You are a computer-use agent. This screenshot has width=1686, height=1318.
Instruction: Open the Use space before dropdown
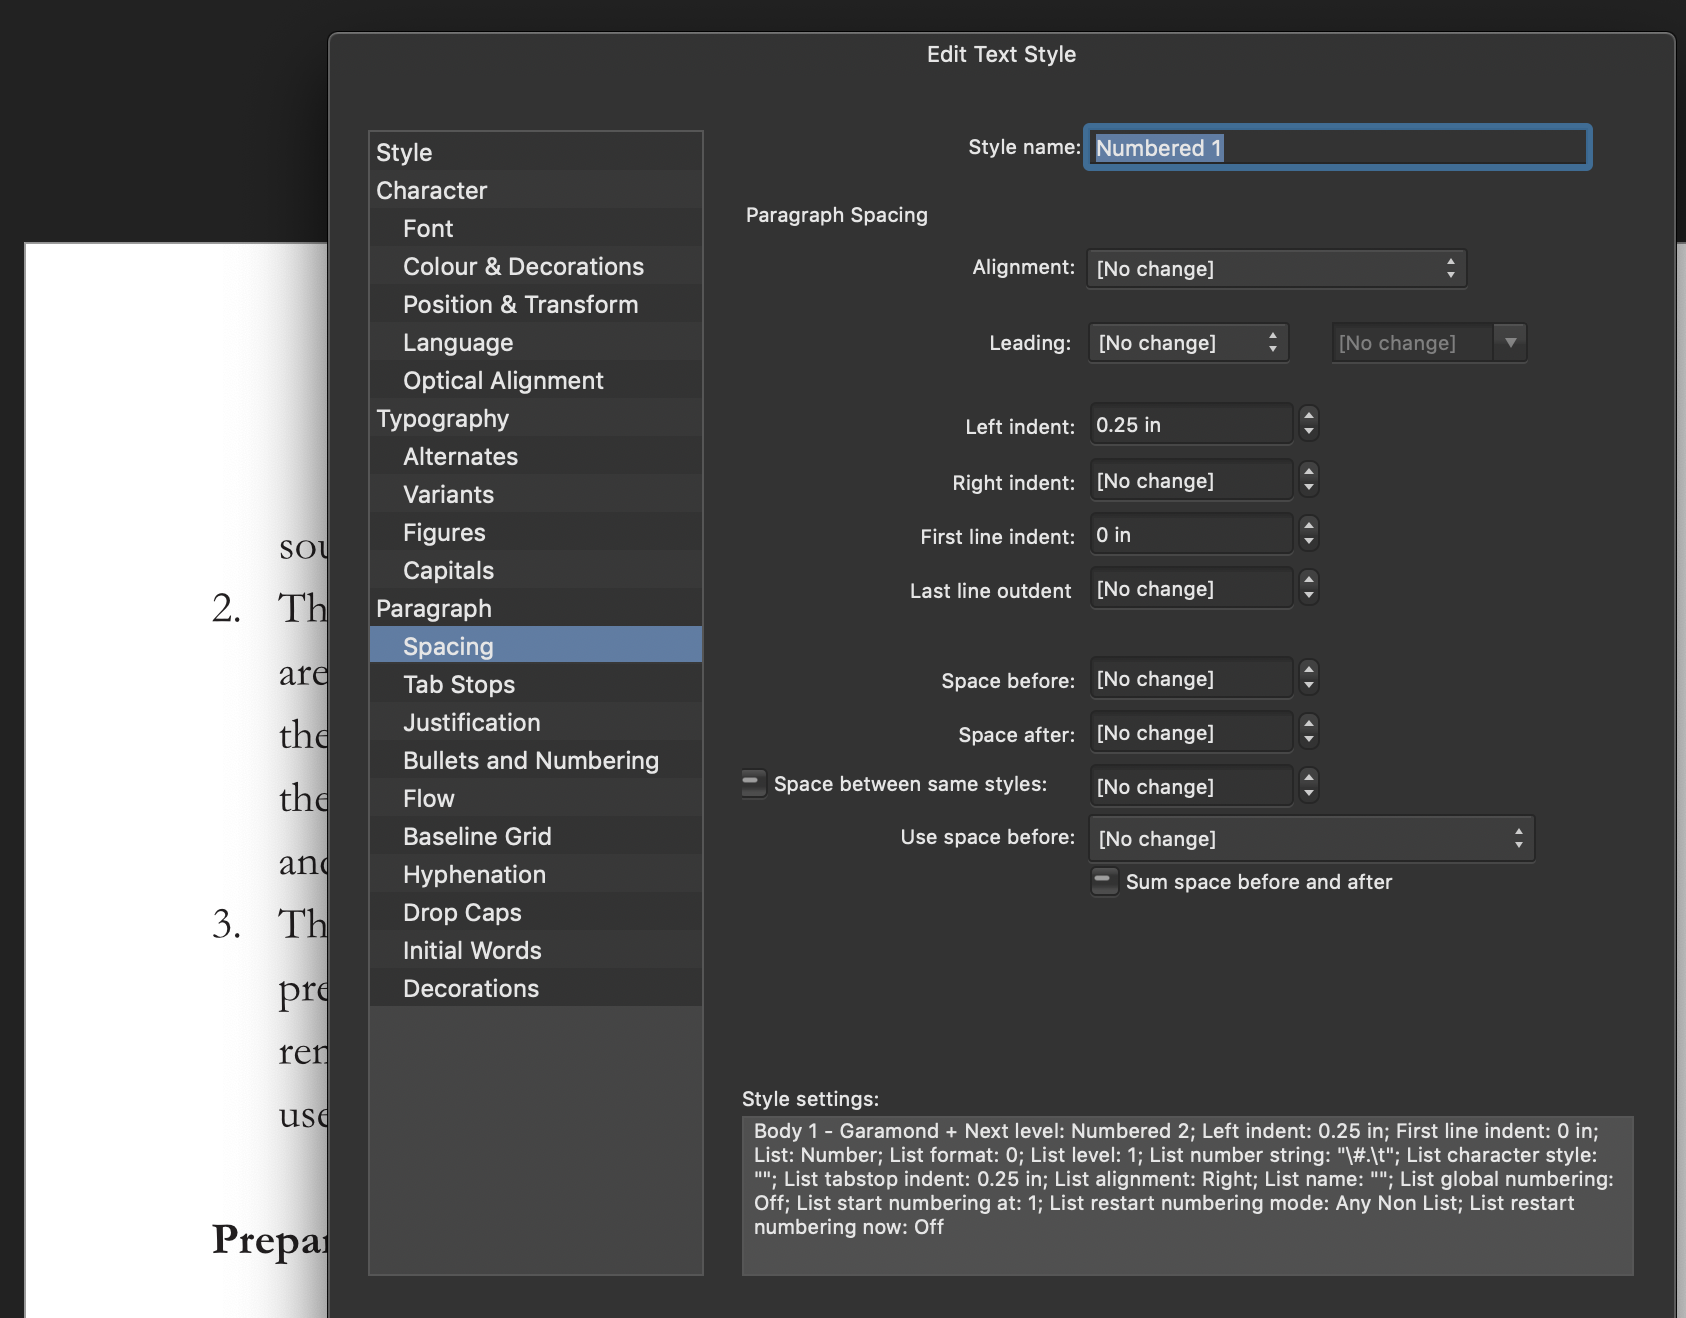click(x=1310, y=838)
